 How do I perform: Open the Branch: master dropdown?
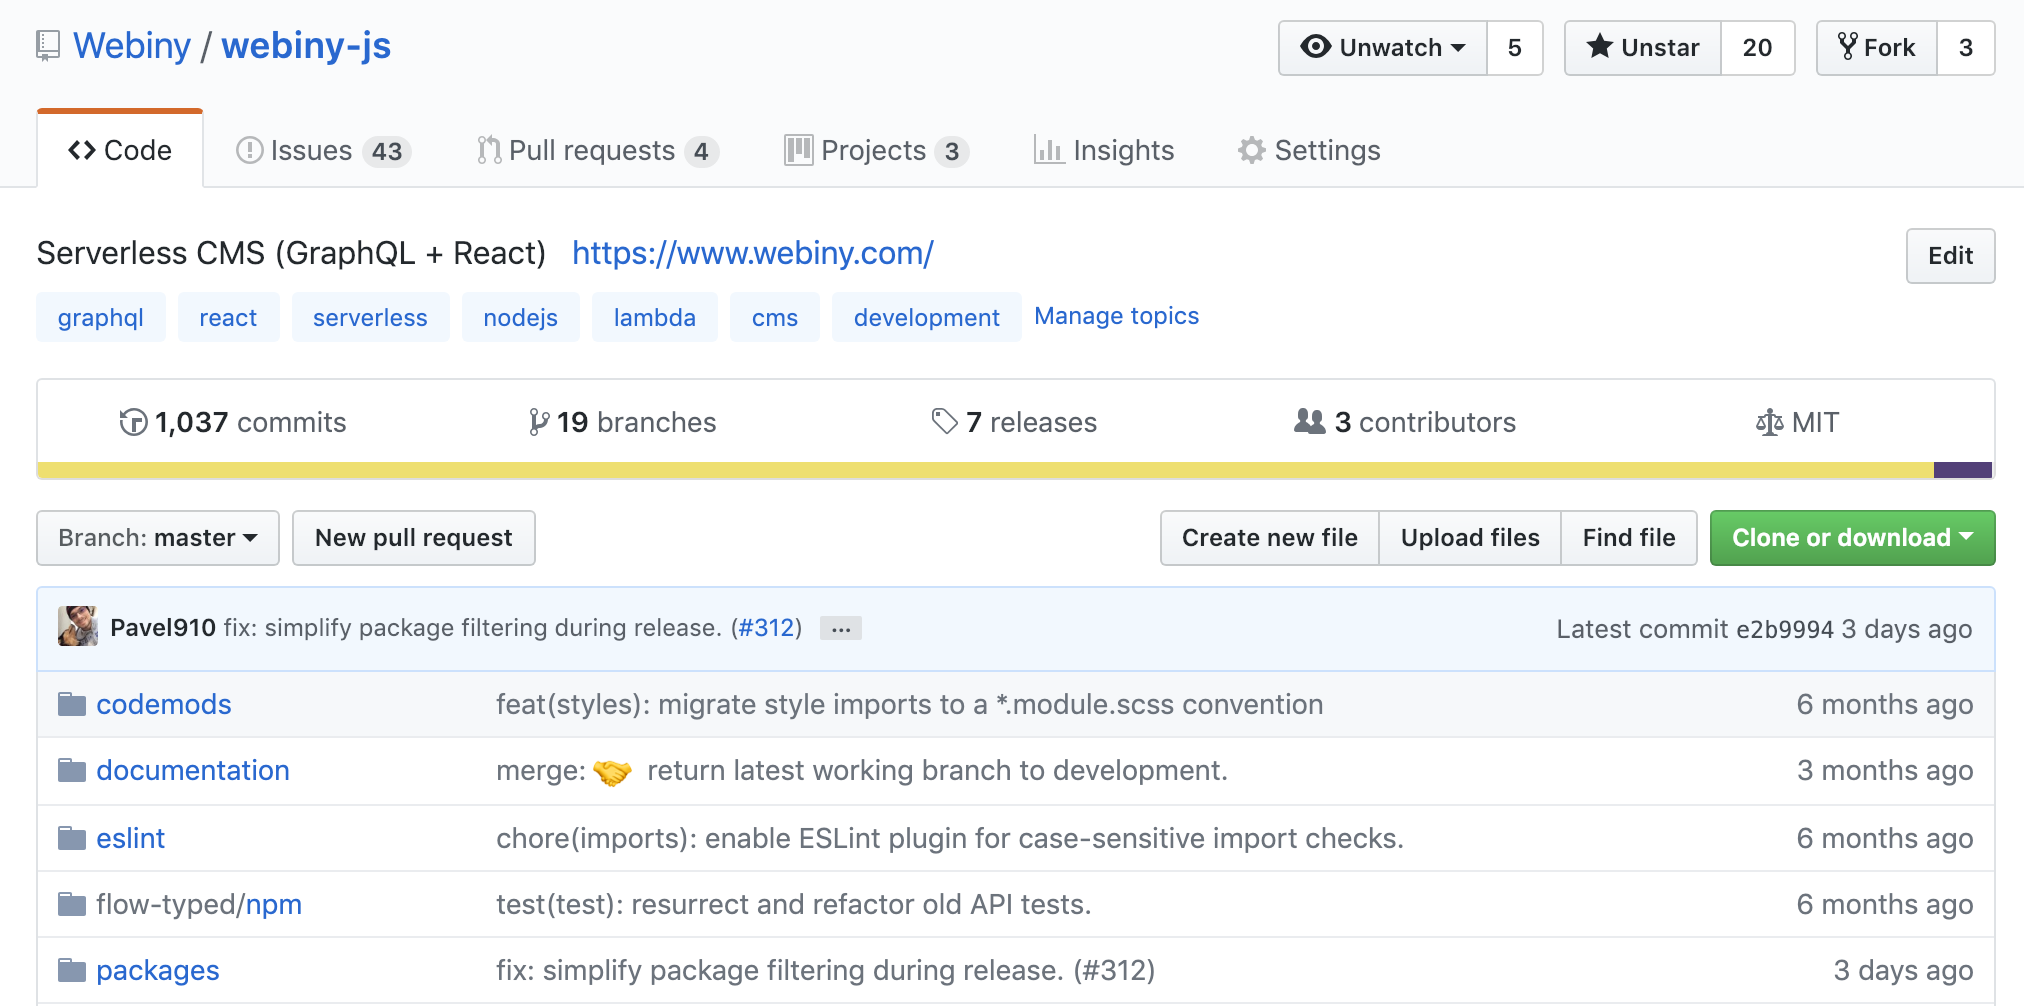158,538
